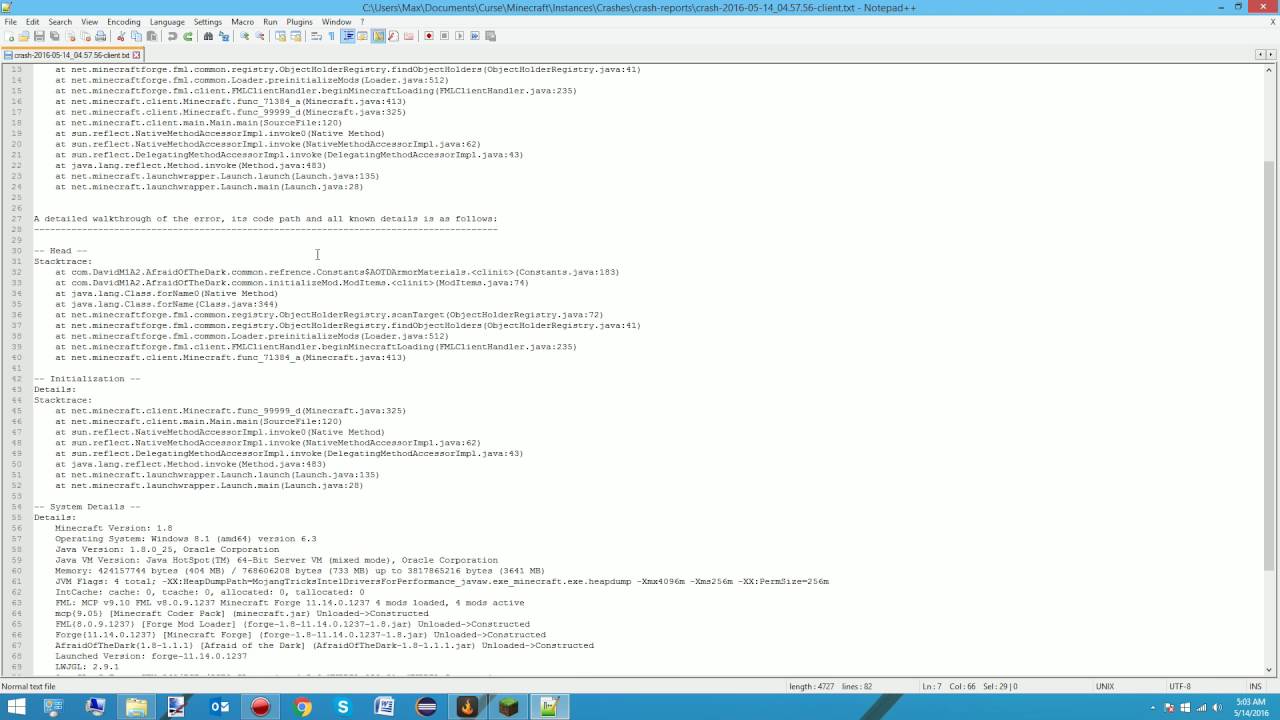Click the Close All toolbar icon
This screenshot has width=1280, height=720.
coord(85,36)
